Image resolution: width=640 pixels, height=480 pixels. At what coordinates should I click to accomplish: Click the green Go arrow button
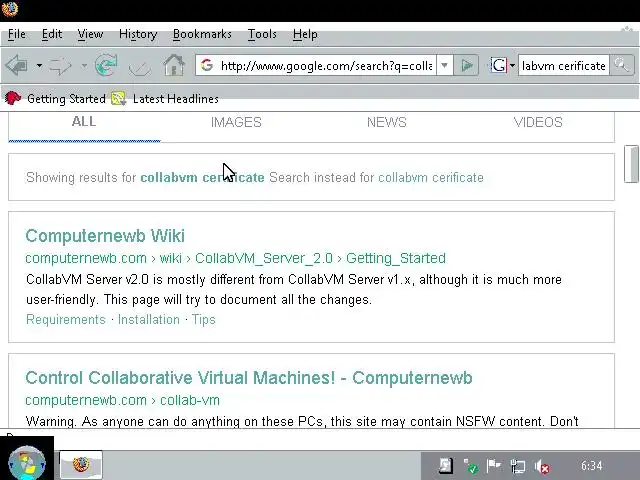tap(466, 65)
